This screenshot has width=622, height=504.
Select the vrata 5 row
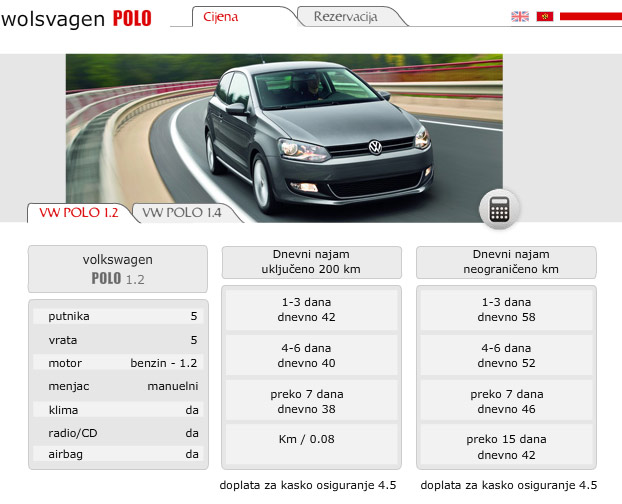[x=118, y=340]
